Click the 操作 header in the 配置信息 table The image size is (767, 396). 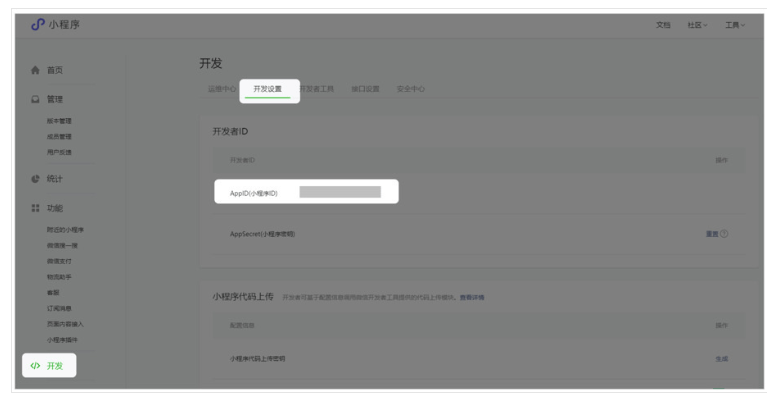pyautogui.click(x=722, y=325)
